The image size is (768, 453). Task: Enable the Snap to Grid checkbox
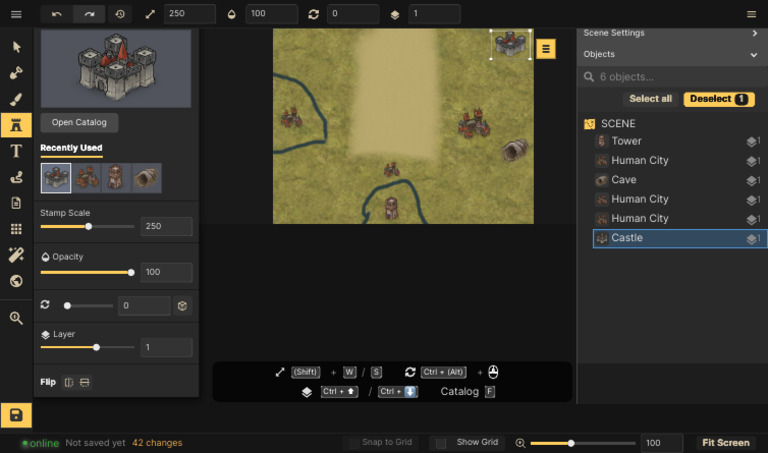[354, 443]
